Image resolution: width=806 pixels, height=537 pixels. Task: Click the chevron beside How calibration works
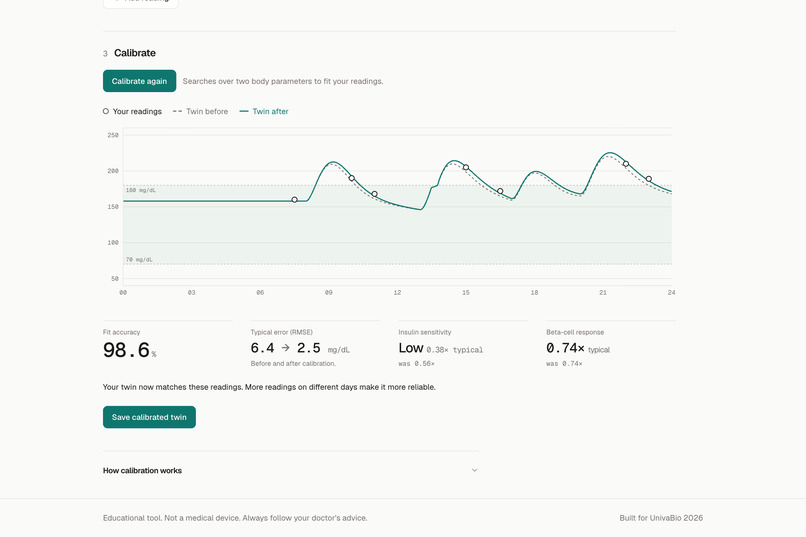pyautogui.click(x=474, y=470)
